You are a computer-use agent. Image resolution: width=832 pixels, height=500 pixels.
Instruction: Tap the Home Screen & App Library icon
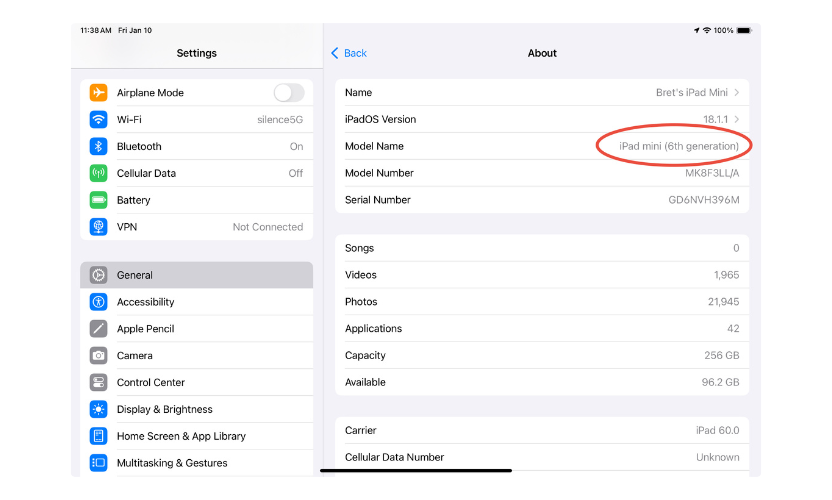coord(98,436)
